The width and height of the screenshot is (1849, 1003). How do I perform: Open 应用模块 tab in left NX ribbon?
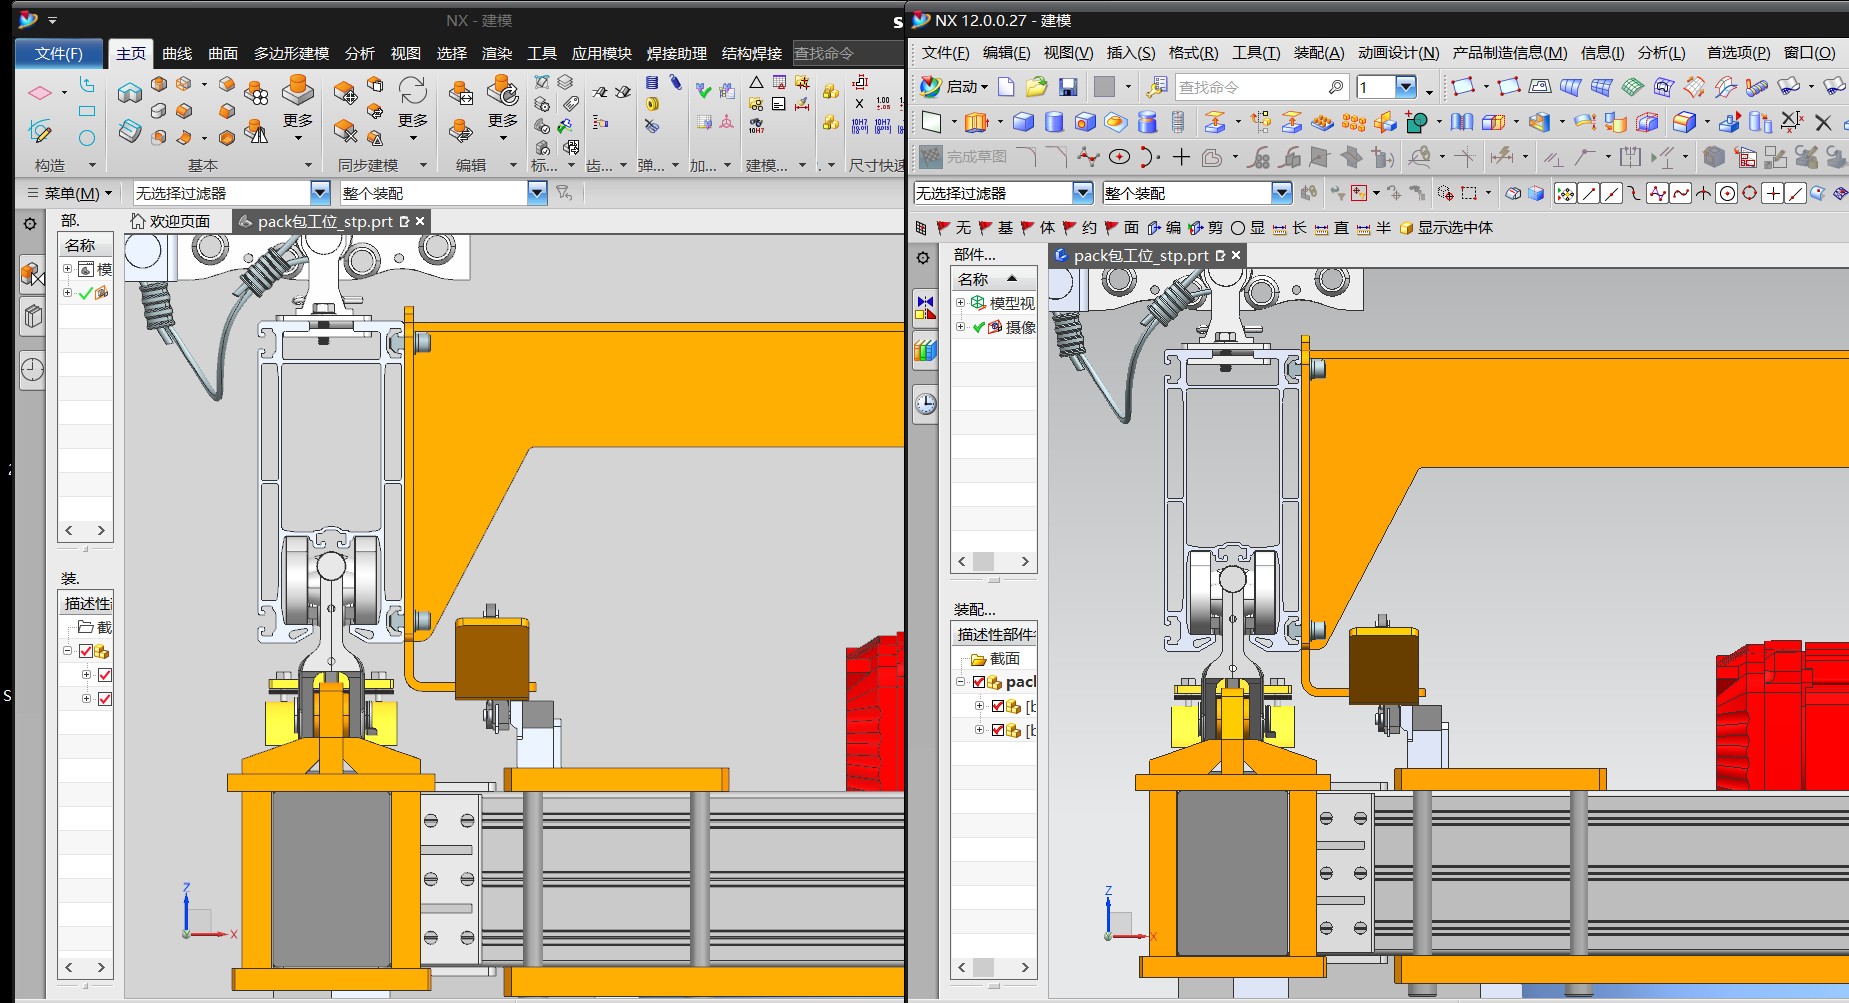(x=601, y=53)
